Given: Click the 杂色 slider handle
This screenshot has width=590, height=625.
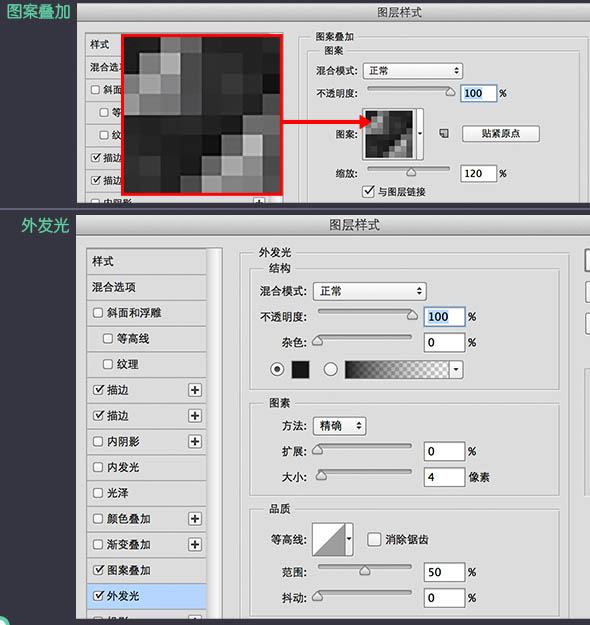Looking at the screenshot, I should pyautogui.click(x=317, y=341).
